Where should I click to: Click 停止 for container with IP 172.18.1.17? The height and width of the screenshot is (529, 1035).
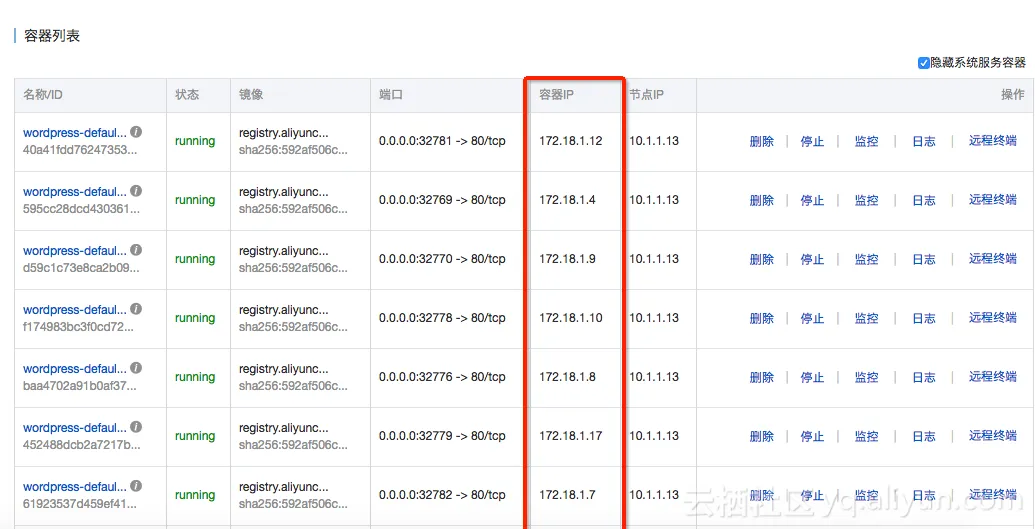tap(812, 437)
